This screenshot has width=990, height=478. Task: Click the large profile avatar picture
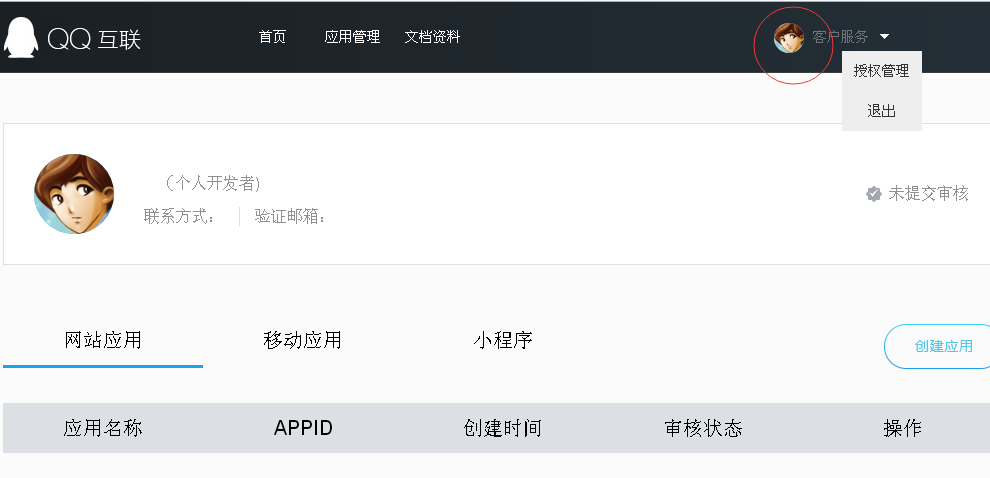(x=74, y=194)
